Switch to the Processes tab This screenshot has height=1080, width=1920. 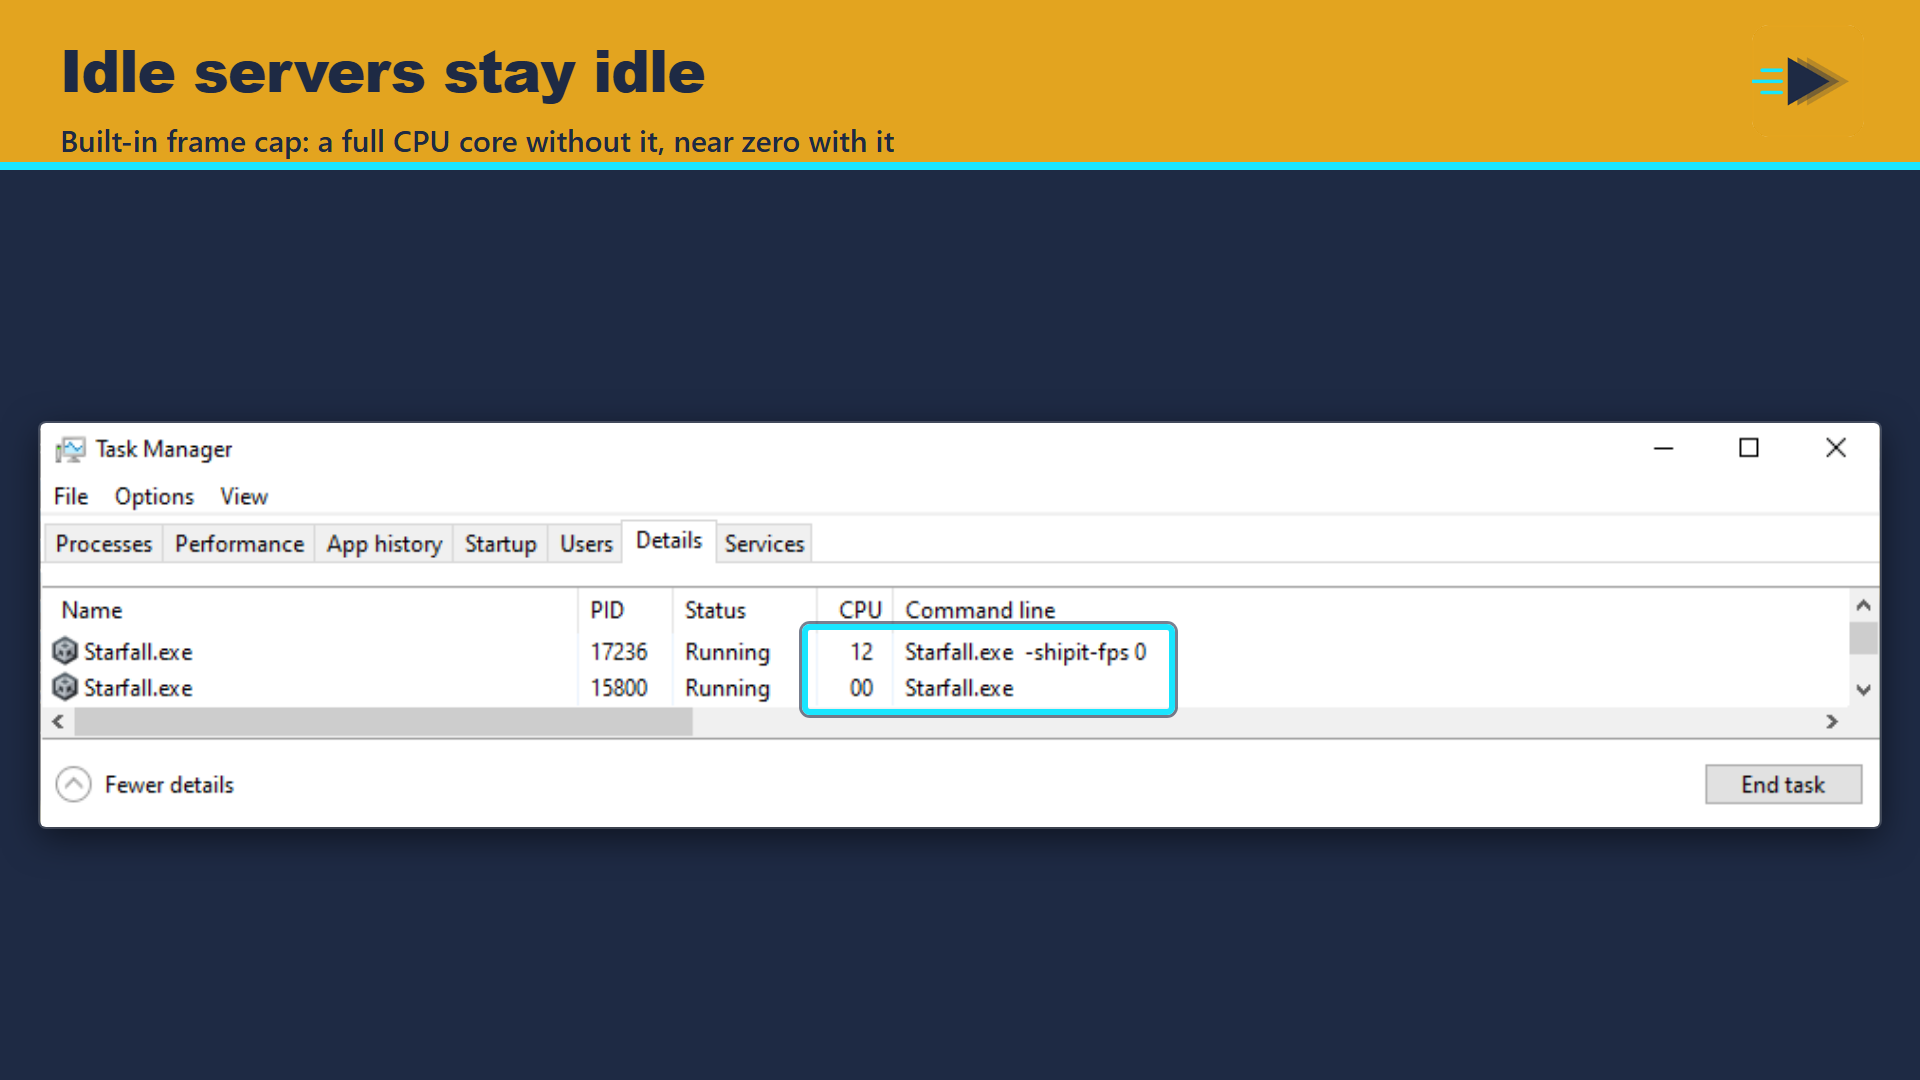pos(104,544)
